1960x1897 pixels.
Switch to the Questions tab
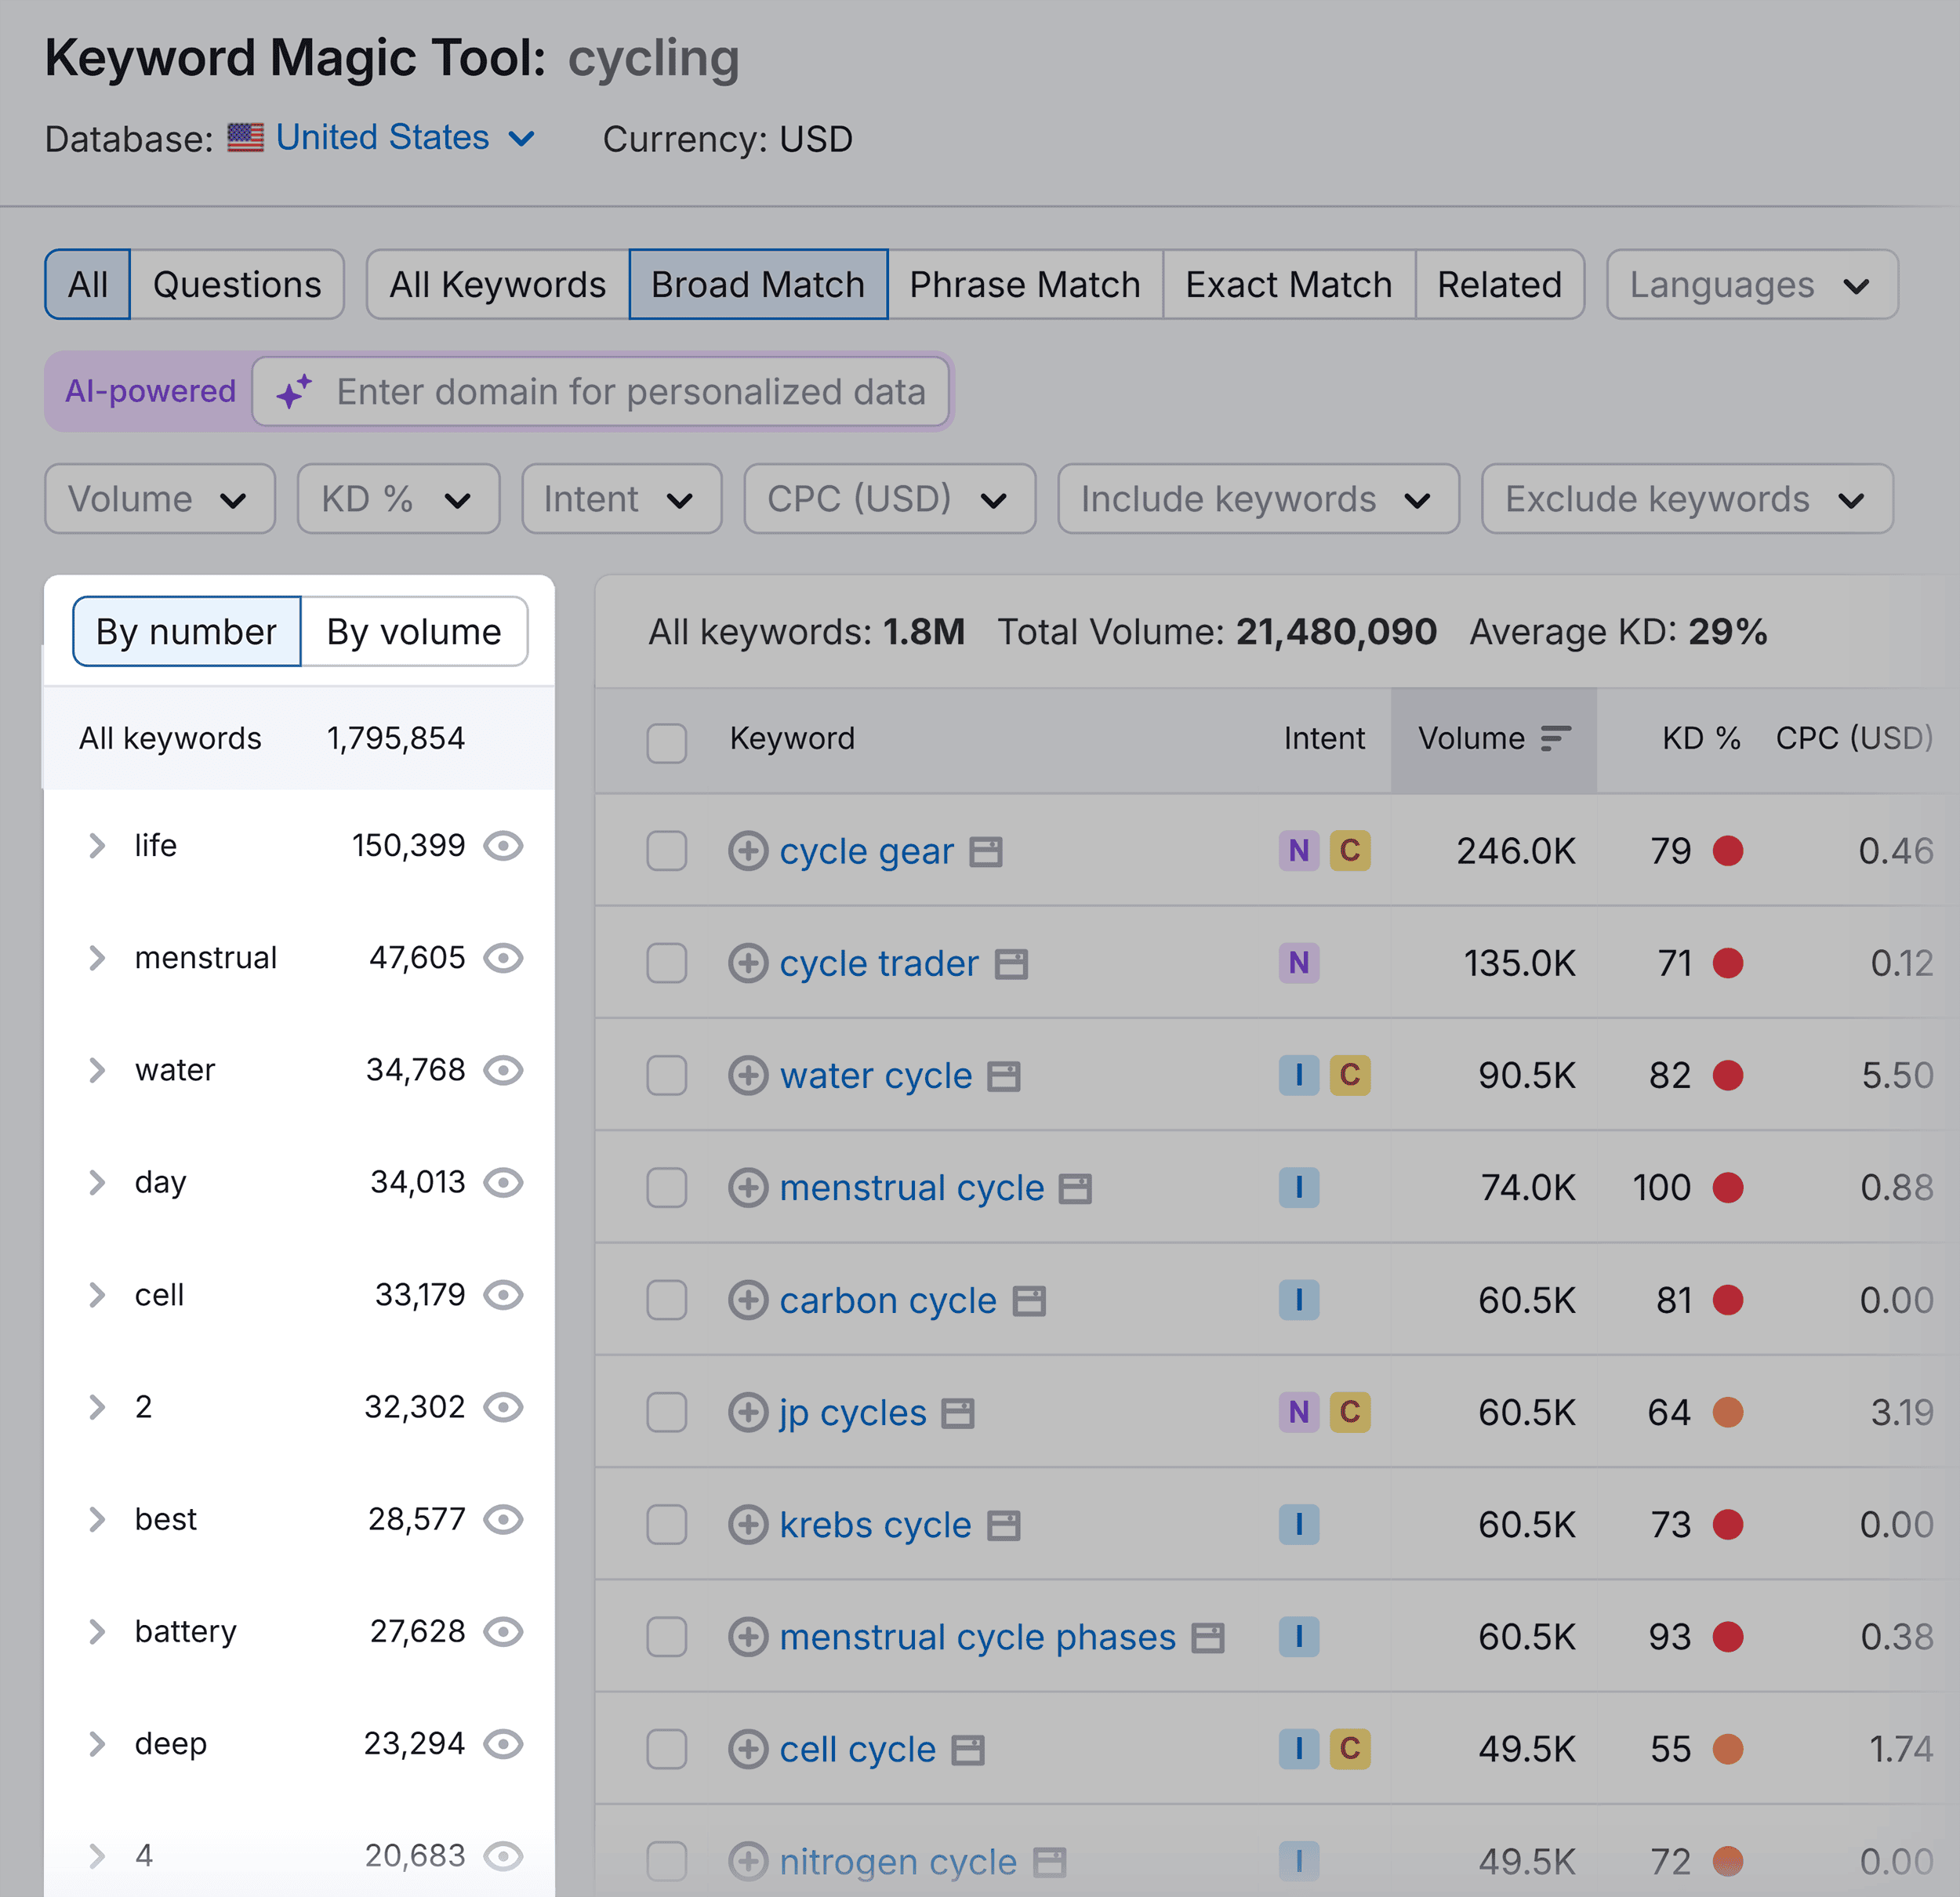pos(237,284)
